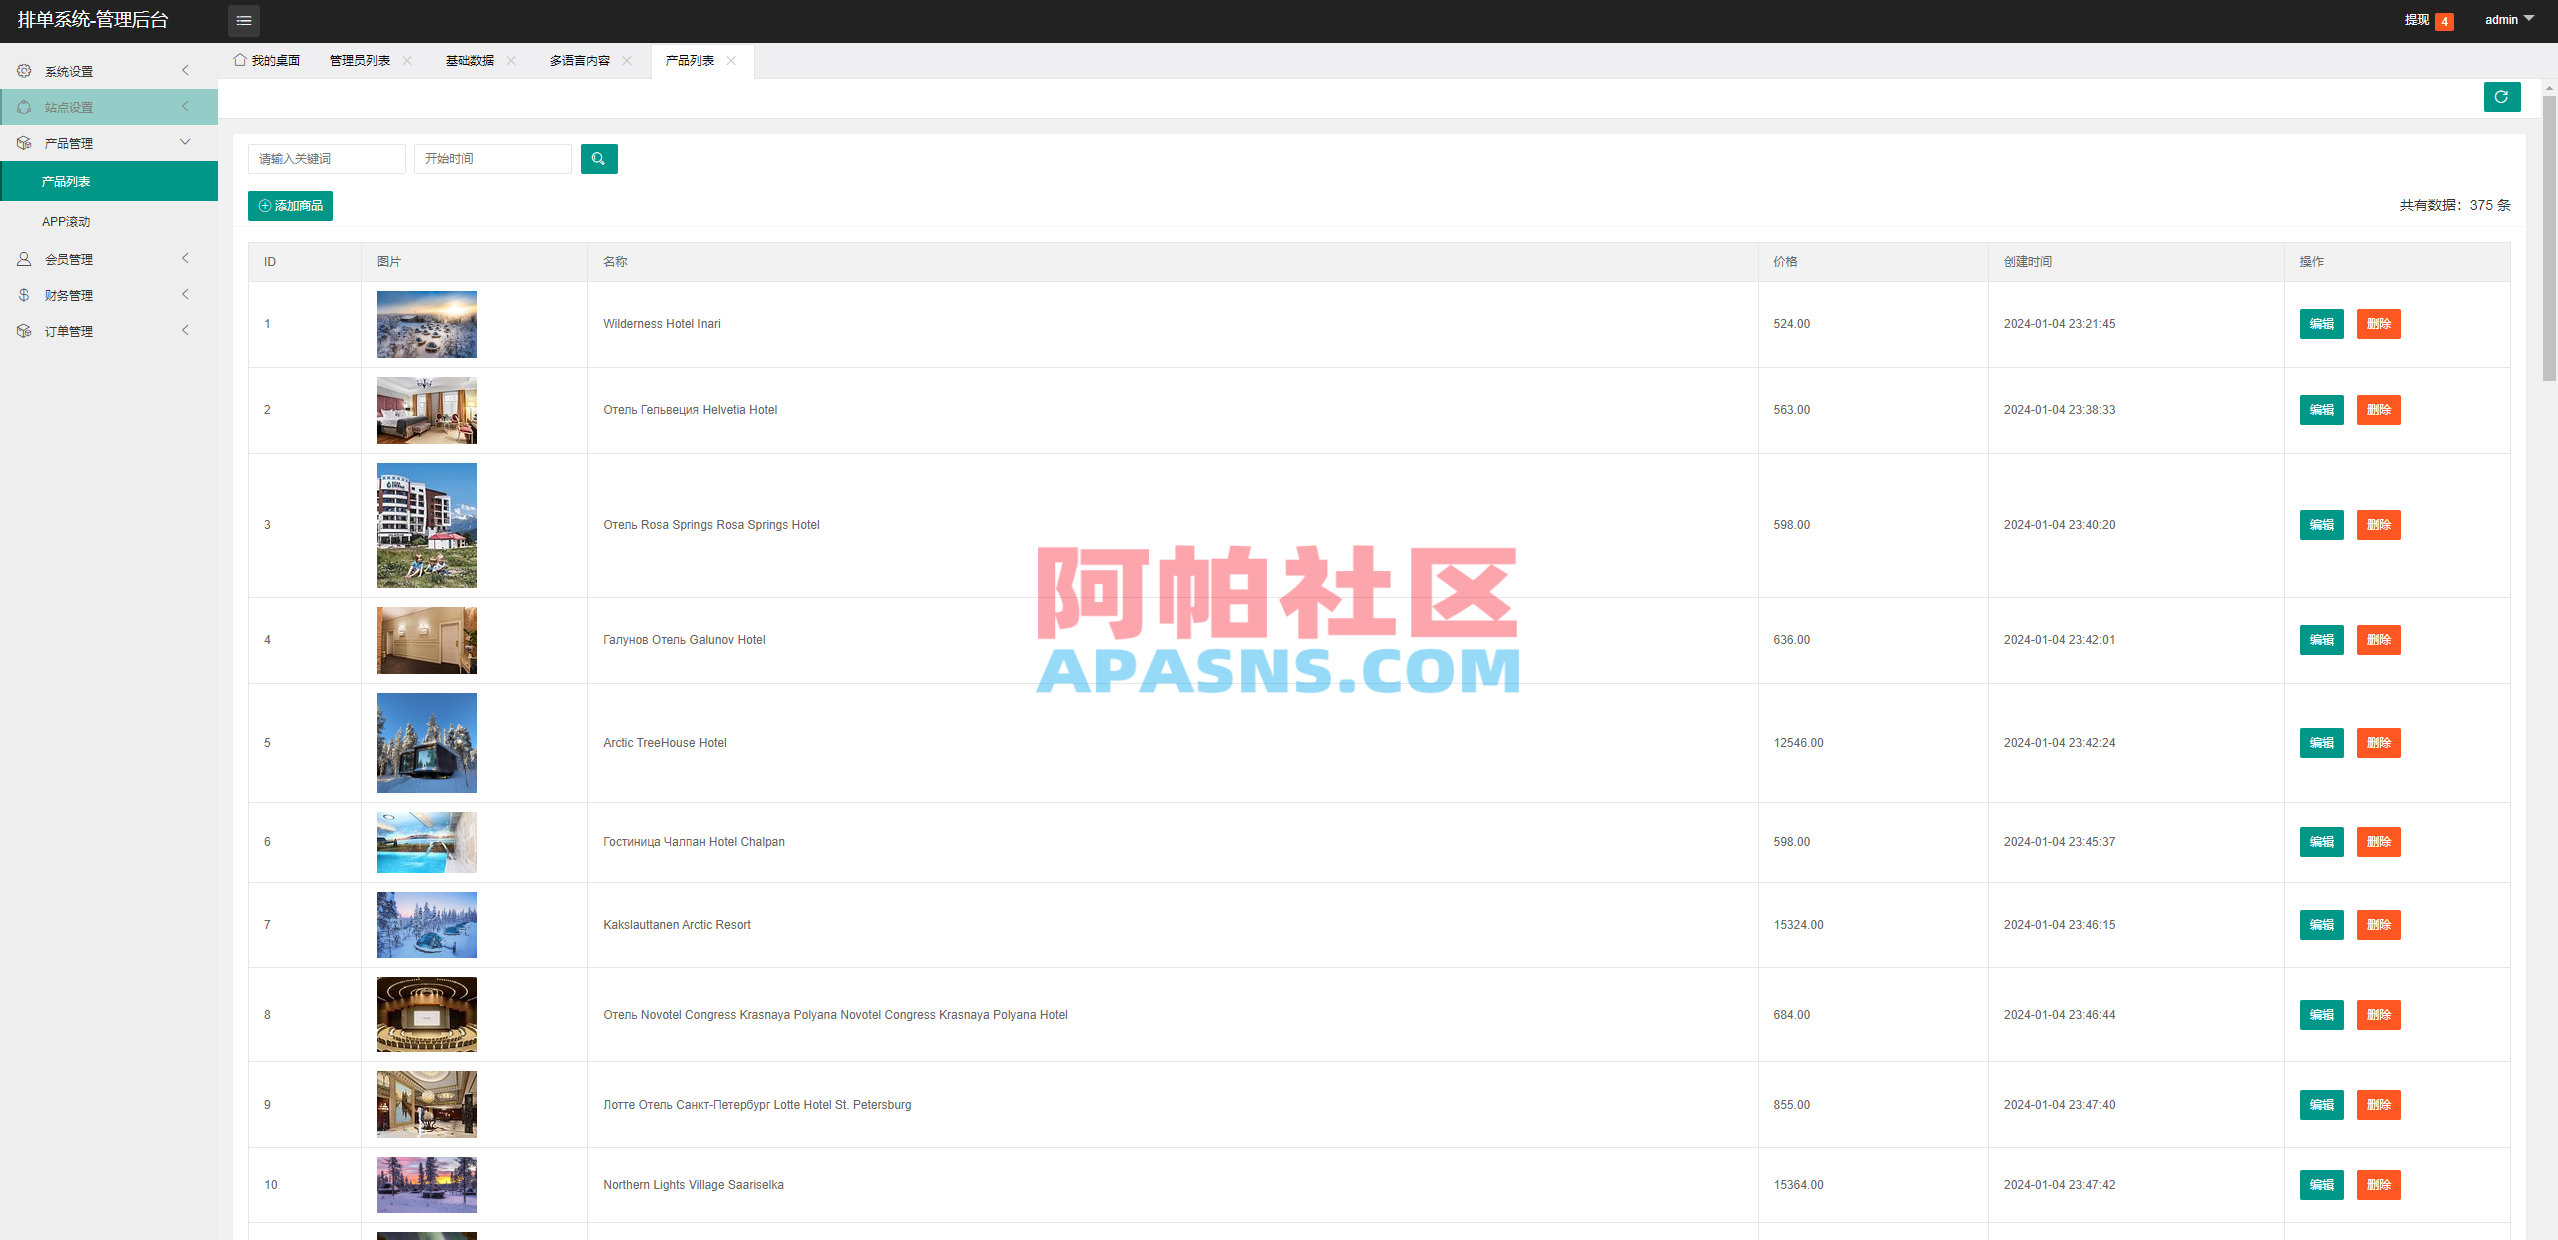Collapse the 产品管理 menu chevron

click(185, 142)
